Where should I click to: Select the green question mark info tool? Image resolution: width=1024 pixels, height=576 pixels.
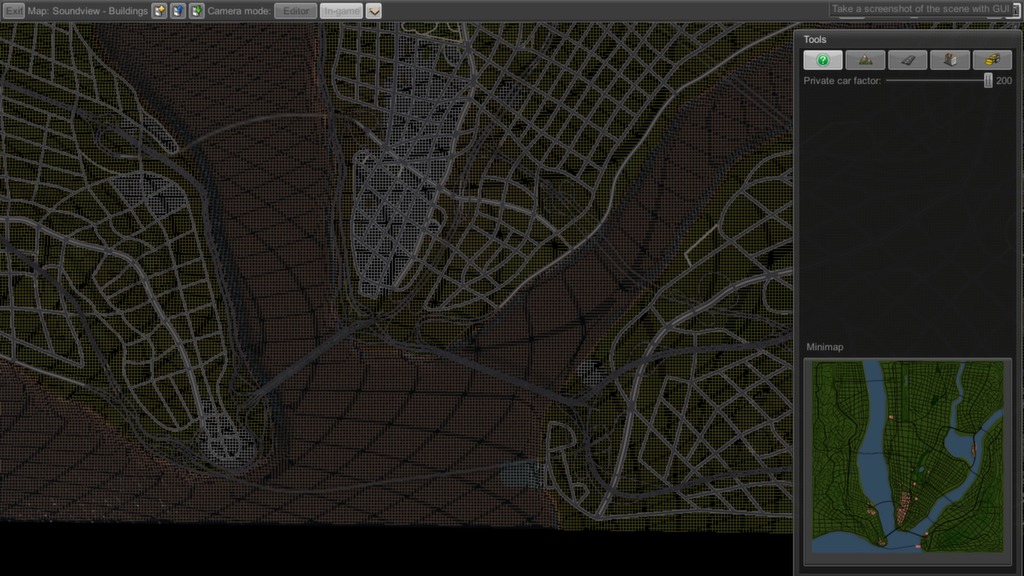[x=823, y=60]
